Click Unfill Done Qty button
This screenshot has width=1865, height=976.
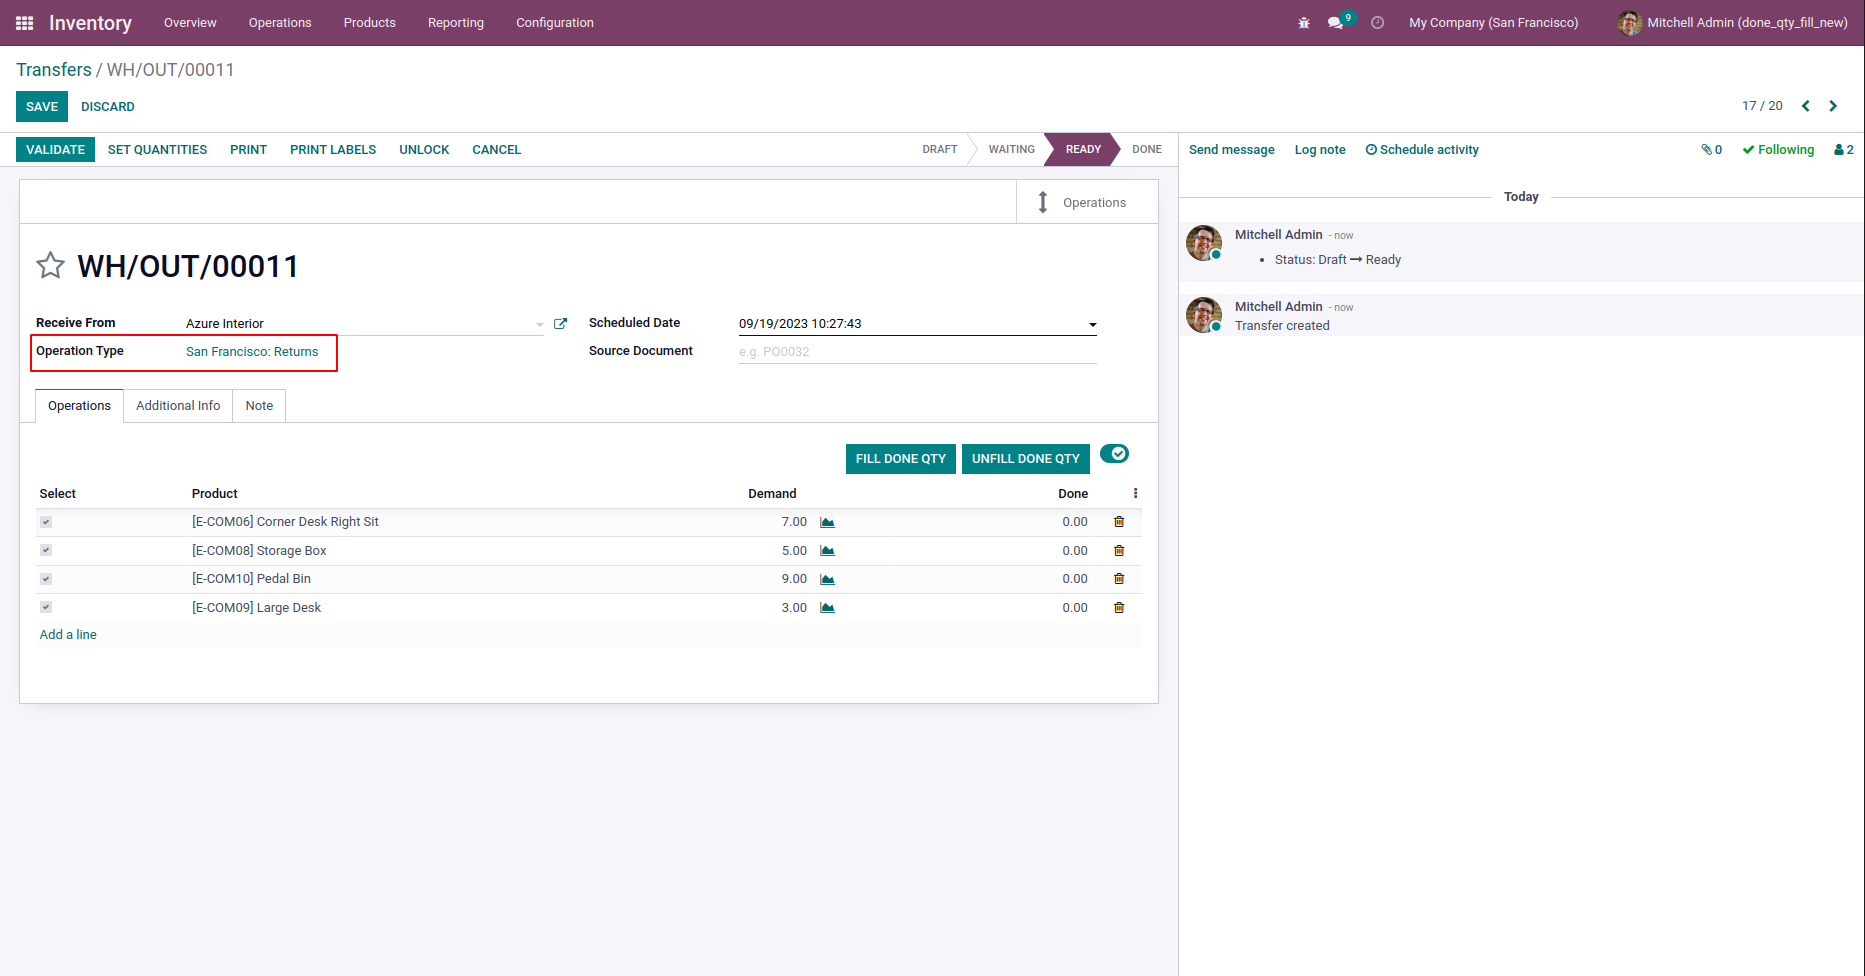pos(1026,459)
